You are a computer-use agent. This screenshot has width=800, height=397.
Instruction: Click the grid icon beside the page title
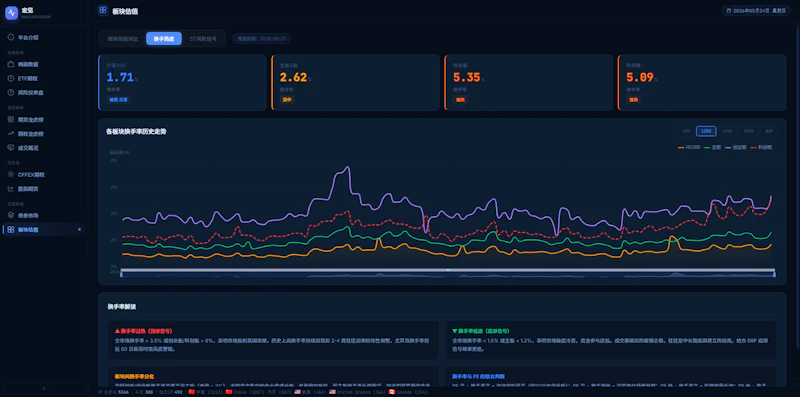click(x=103, y=10)
